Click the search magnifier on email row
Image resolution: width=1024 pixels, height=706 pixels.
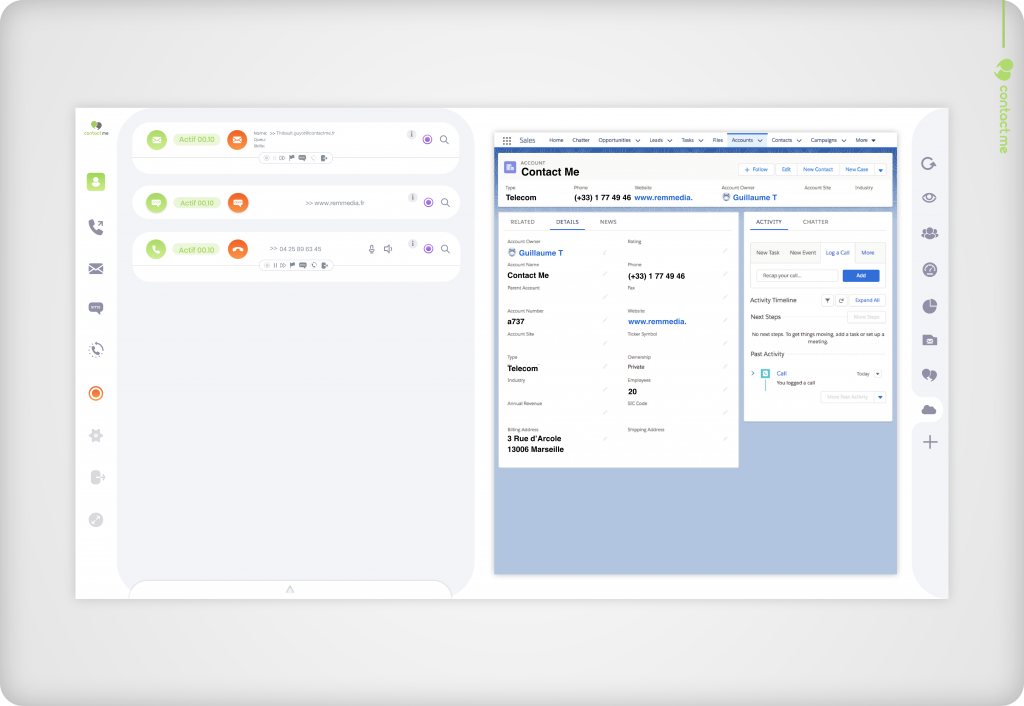click(444, 140)
